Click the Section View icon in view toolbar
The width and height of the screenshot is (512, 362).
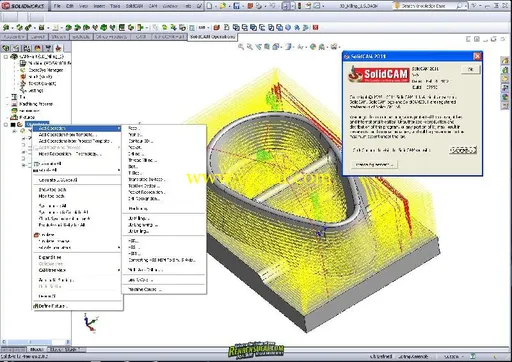(x=267, y=47)
